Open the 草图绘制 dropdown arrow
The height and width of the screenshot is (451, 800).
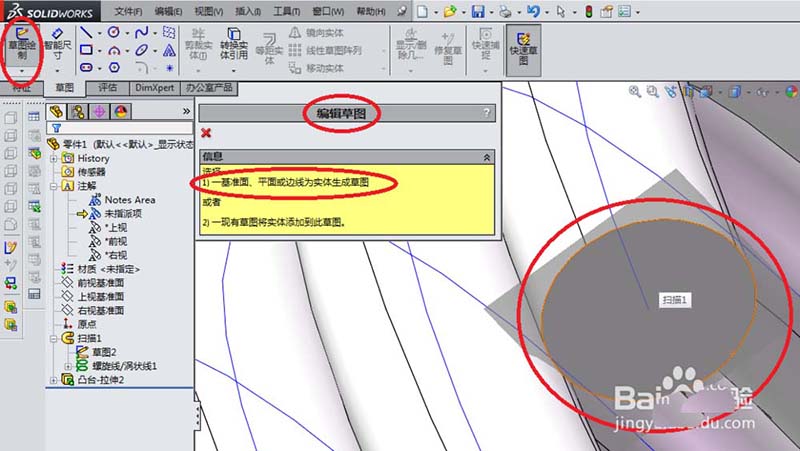(x=21, y=71)
